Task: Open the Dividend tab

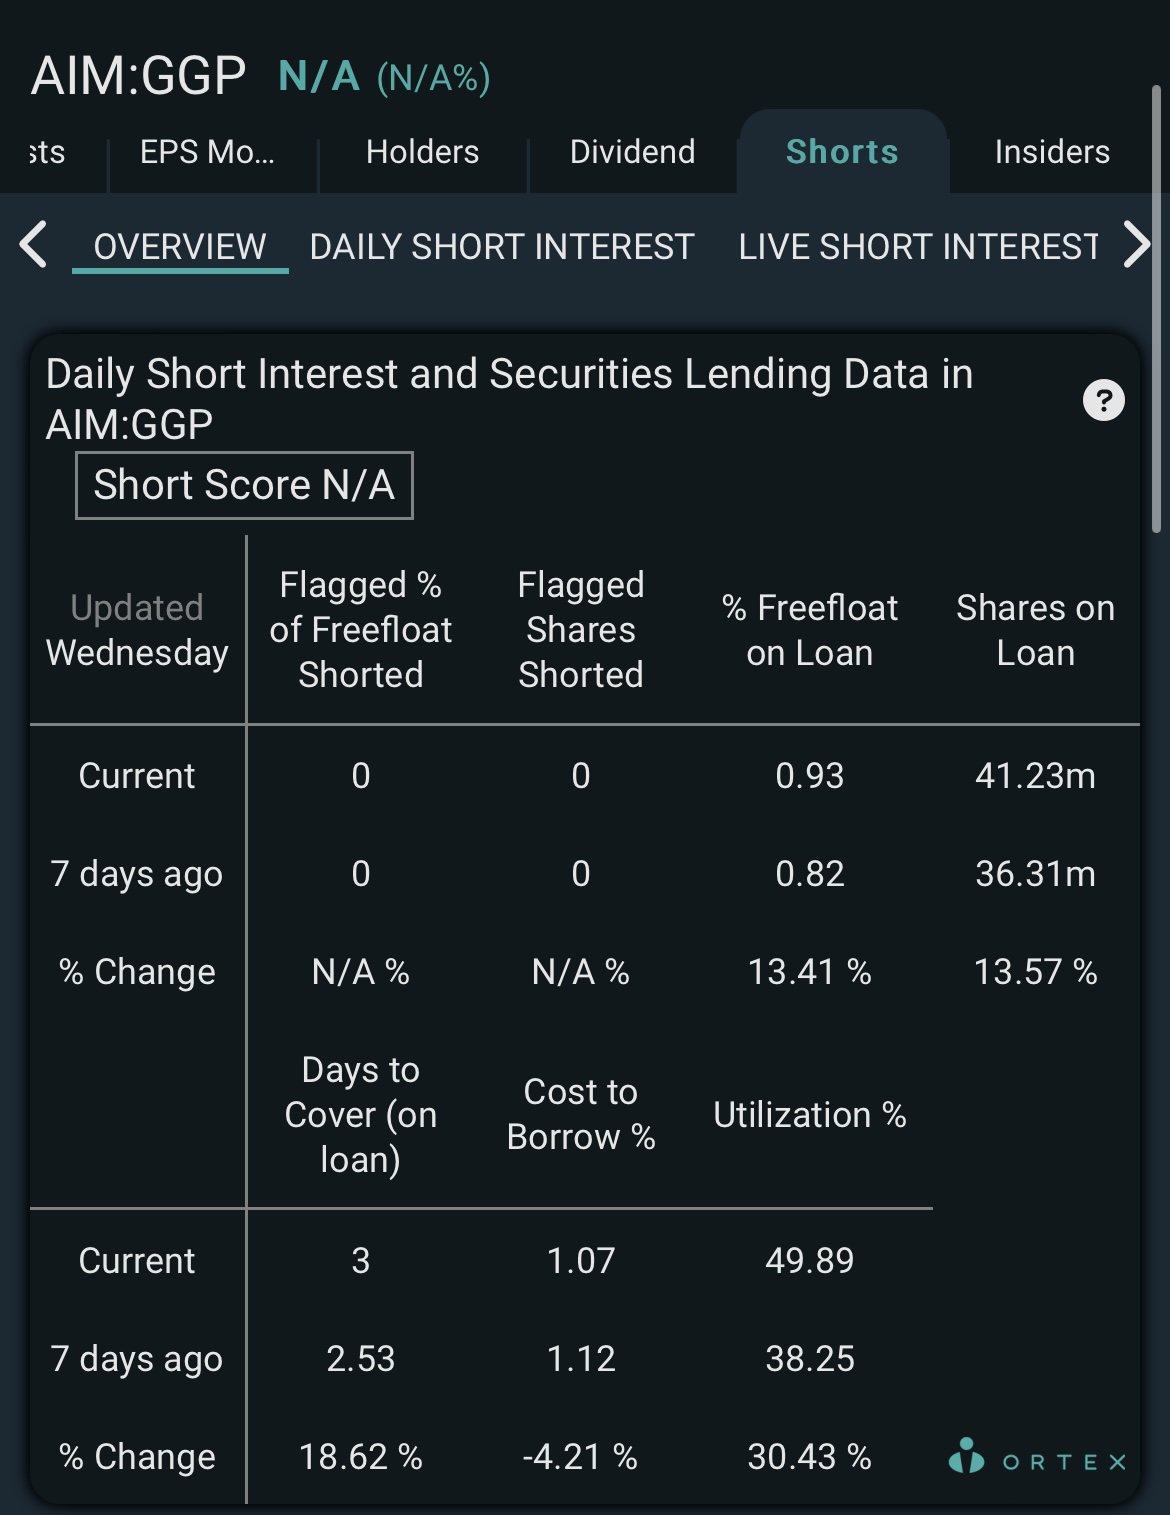Action: pyautogui.click(x=632, y=152)
